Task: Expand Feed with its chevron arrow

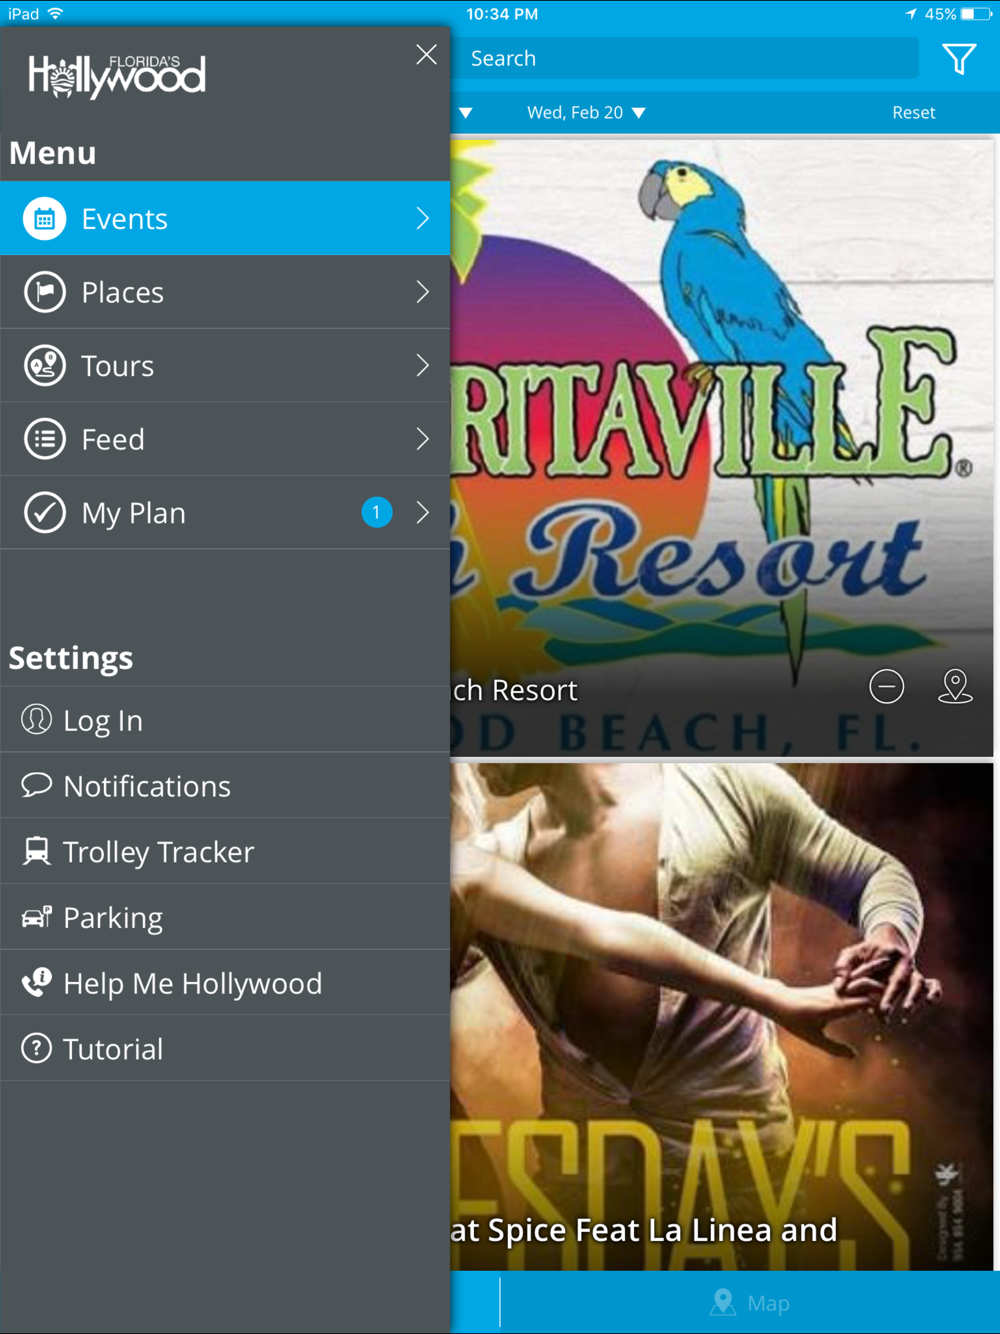Action: tap(423, 439)
